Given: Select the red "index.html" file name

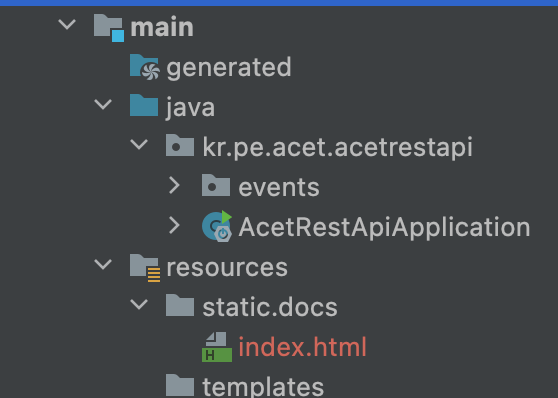Looking at the screenshot, I should 302,347.
